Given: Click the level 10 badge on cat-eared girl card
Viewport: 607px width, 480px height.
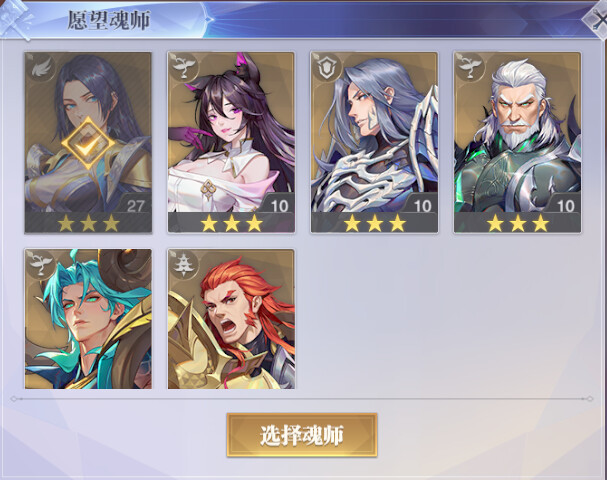Looking at the screenshot, I should pos(279,206).
